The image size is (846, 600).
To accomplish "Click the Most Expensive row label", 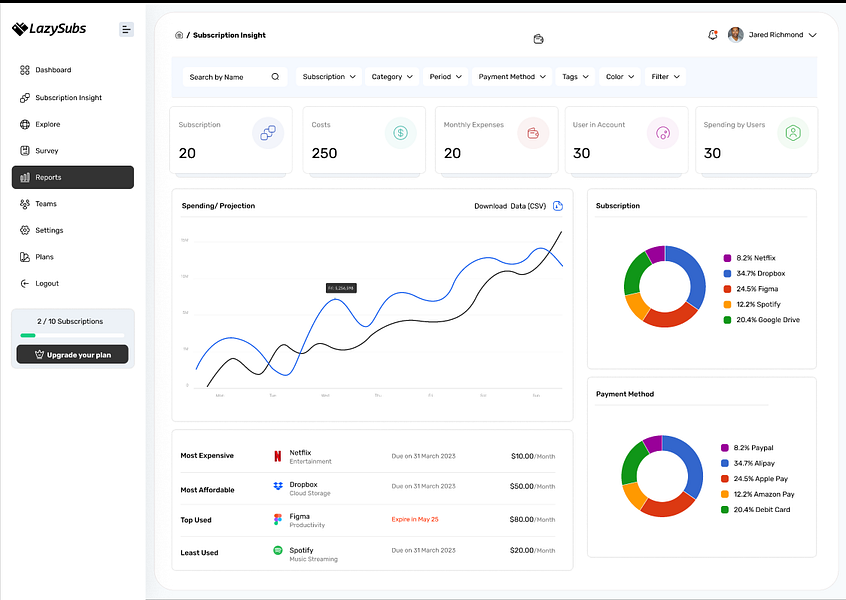I will pyautogui.click(x=207, y=455).
